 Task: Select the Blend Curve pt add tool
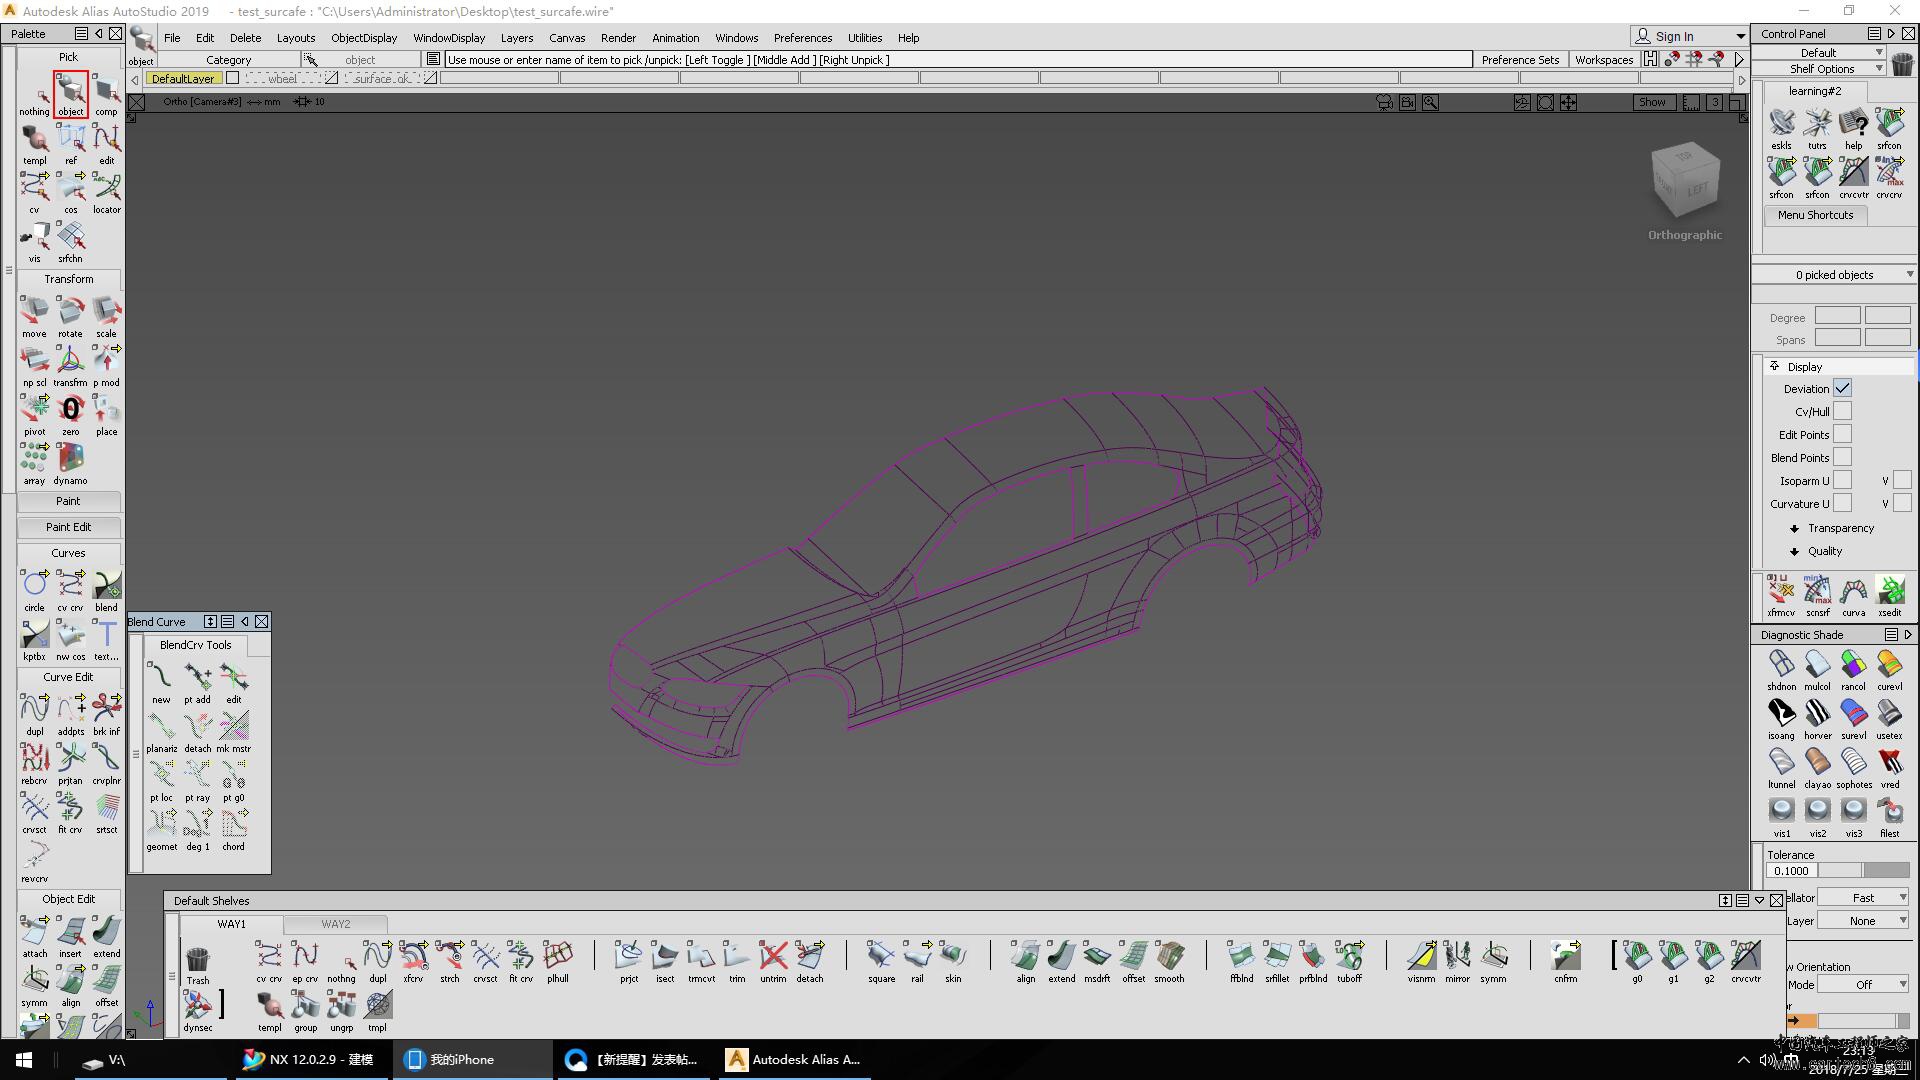[197, 682]
